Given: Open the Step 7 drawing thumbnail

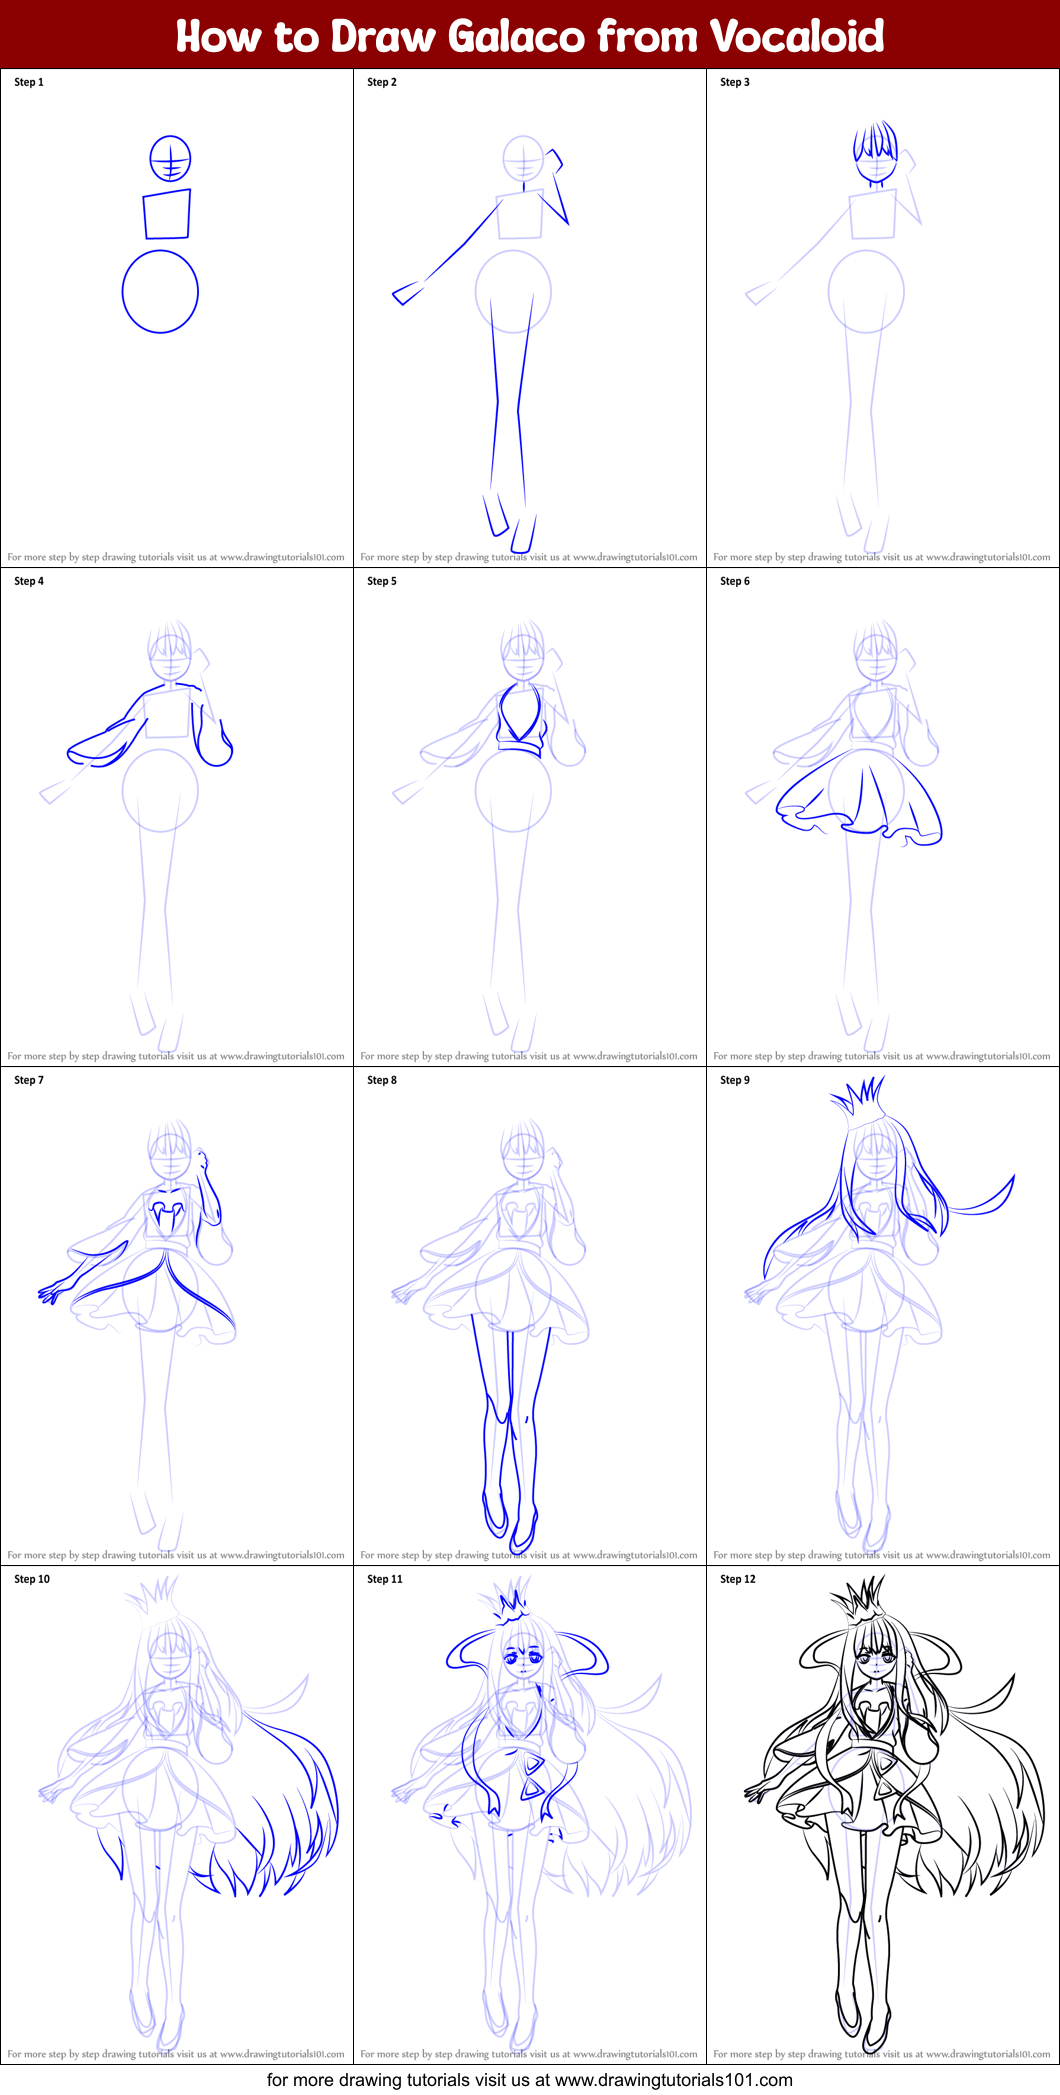Looking at the screenshot, I should pyautogui.click(x=177, y=1316).
